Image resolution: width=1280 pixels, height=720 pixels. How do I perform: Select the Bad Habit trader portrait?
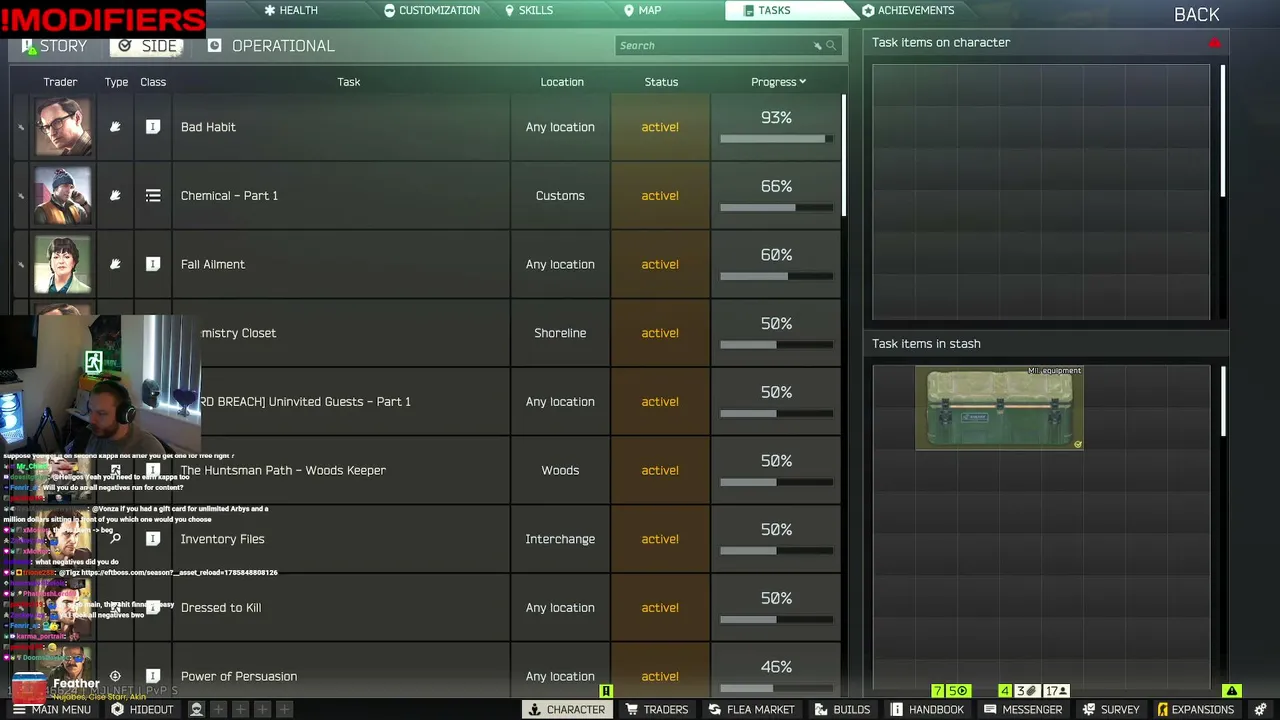coord(62,127)
